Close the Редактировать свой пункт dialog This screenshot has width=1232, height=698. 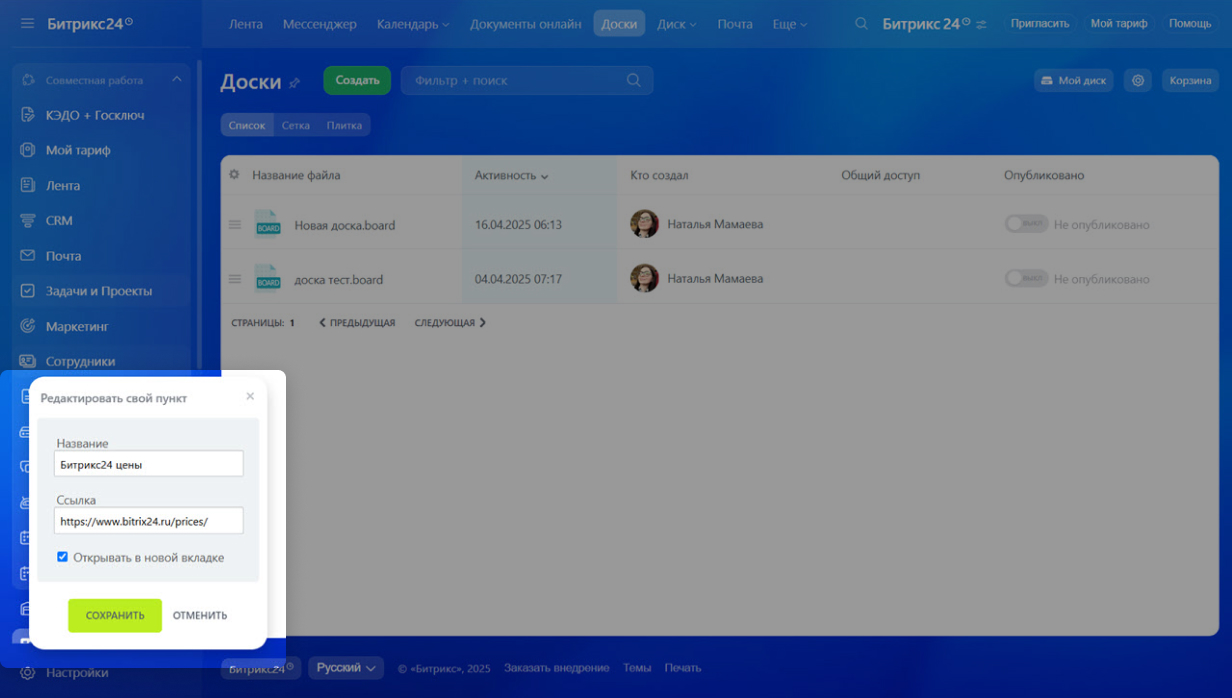250,396
